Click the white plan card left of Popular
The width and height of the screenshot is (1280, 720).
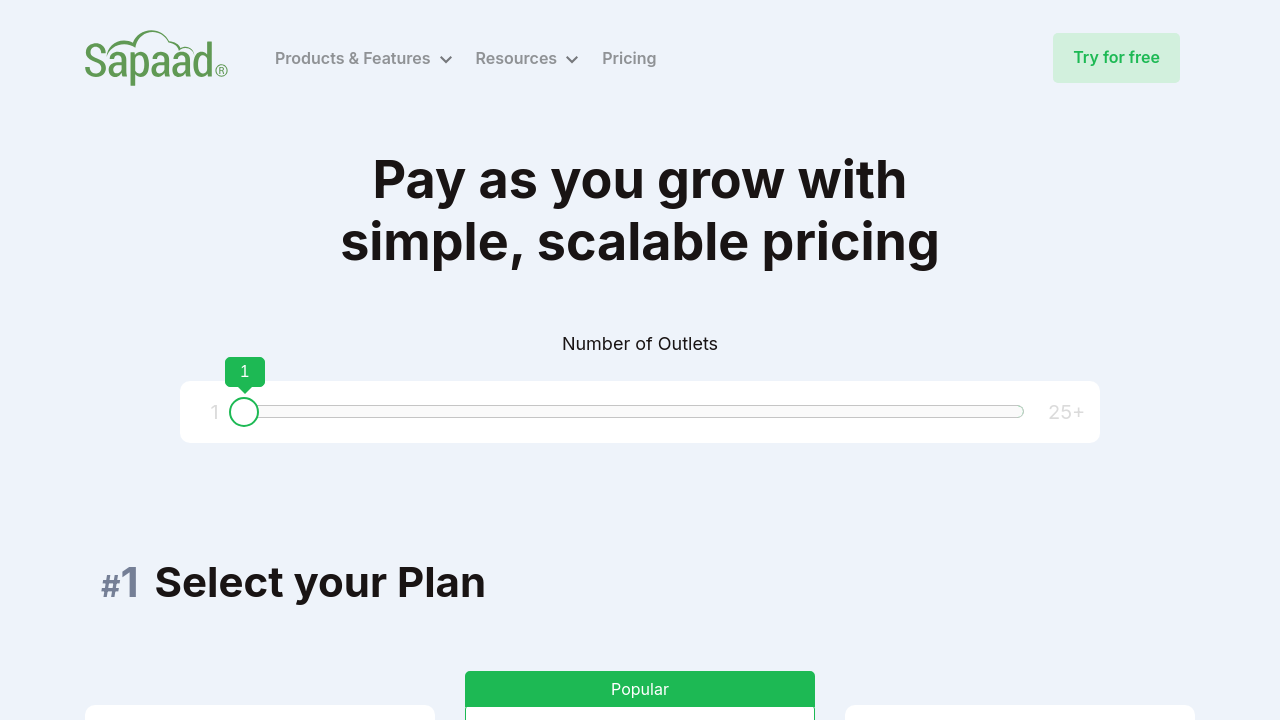pos(260,712)
